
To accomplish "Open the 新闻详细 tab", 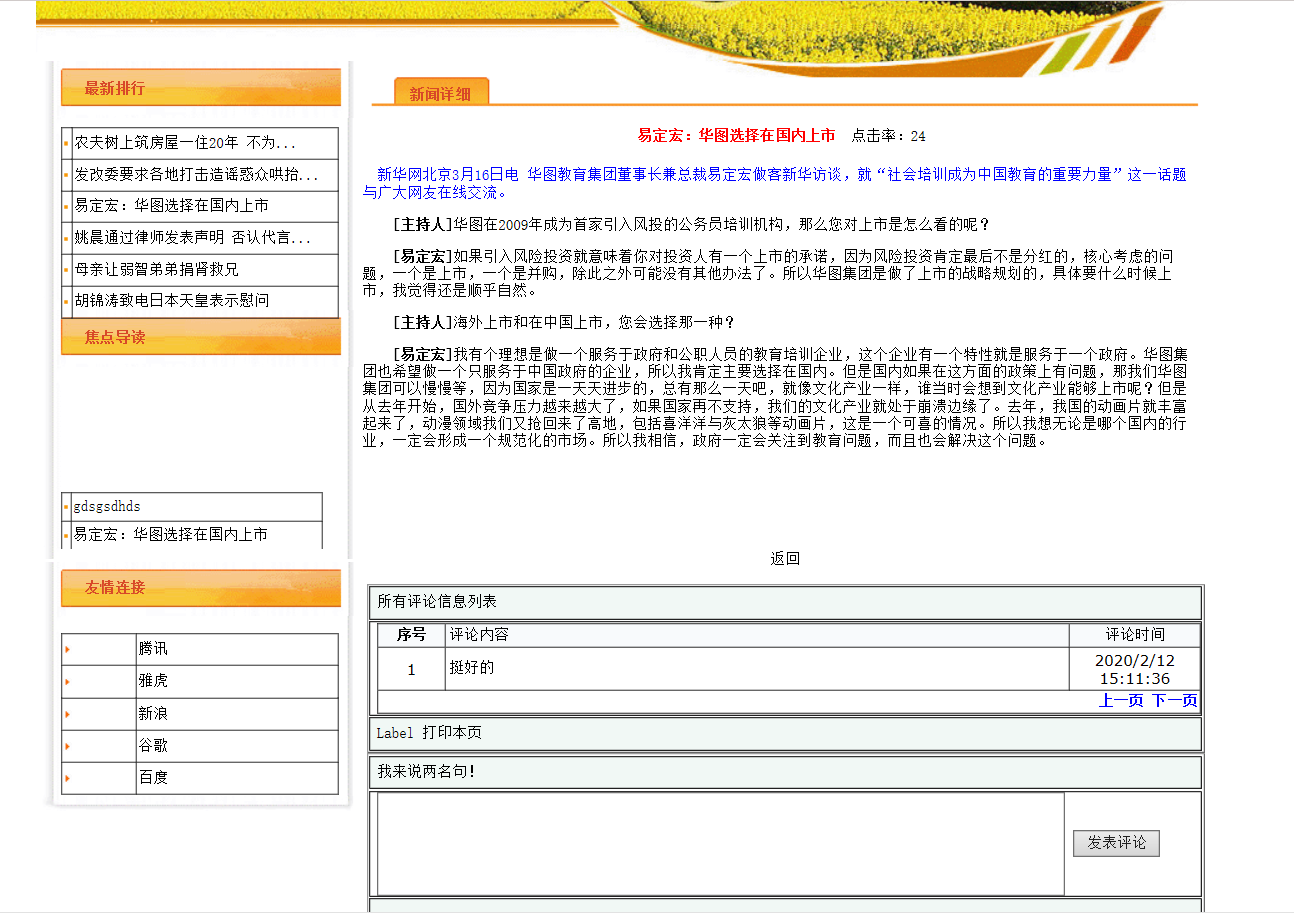I will tap(440, 94).
